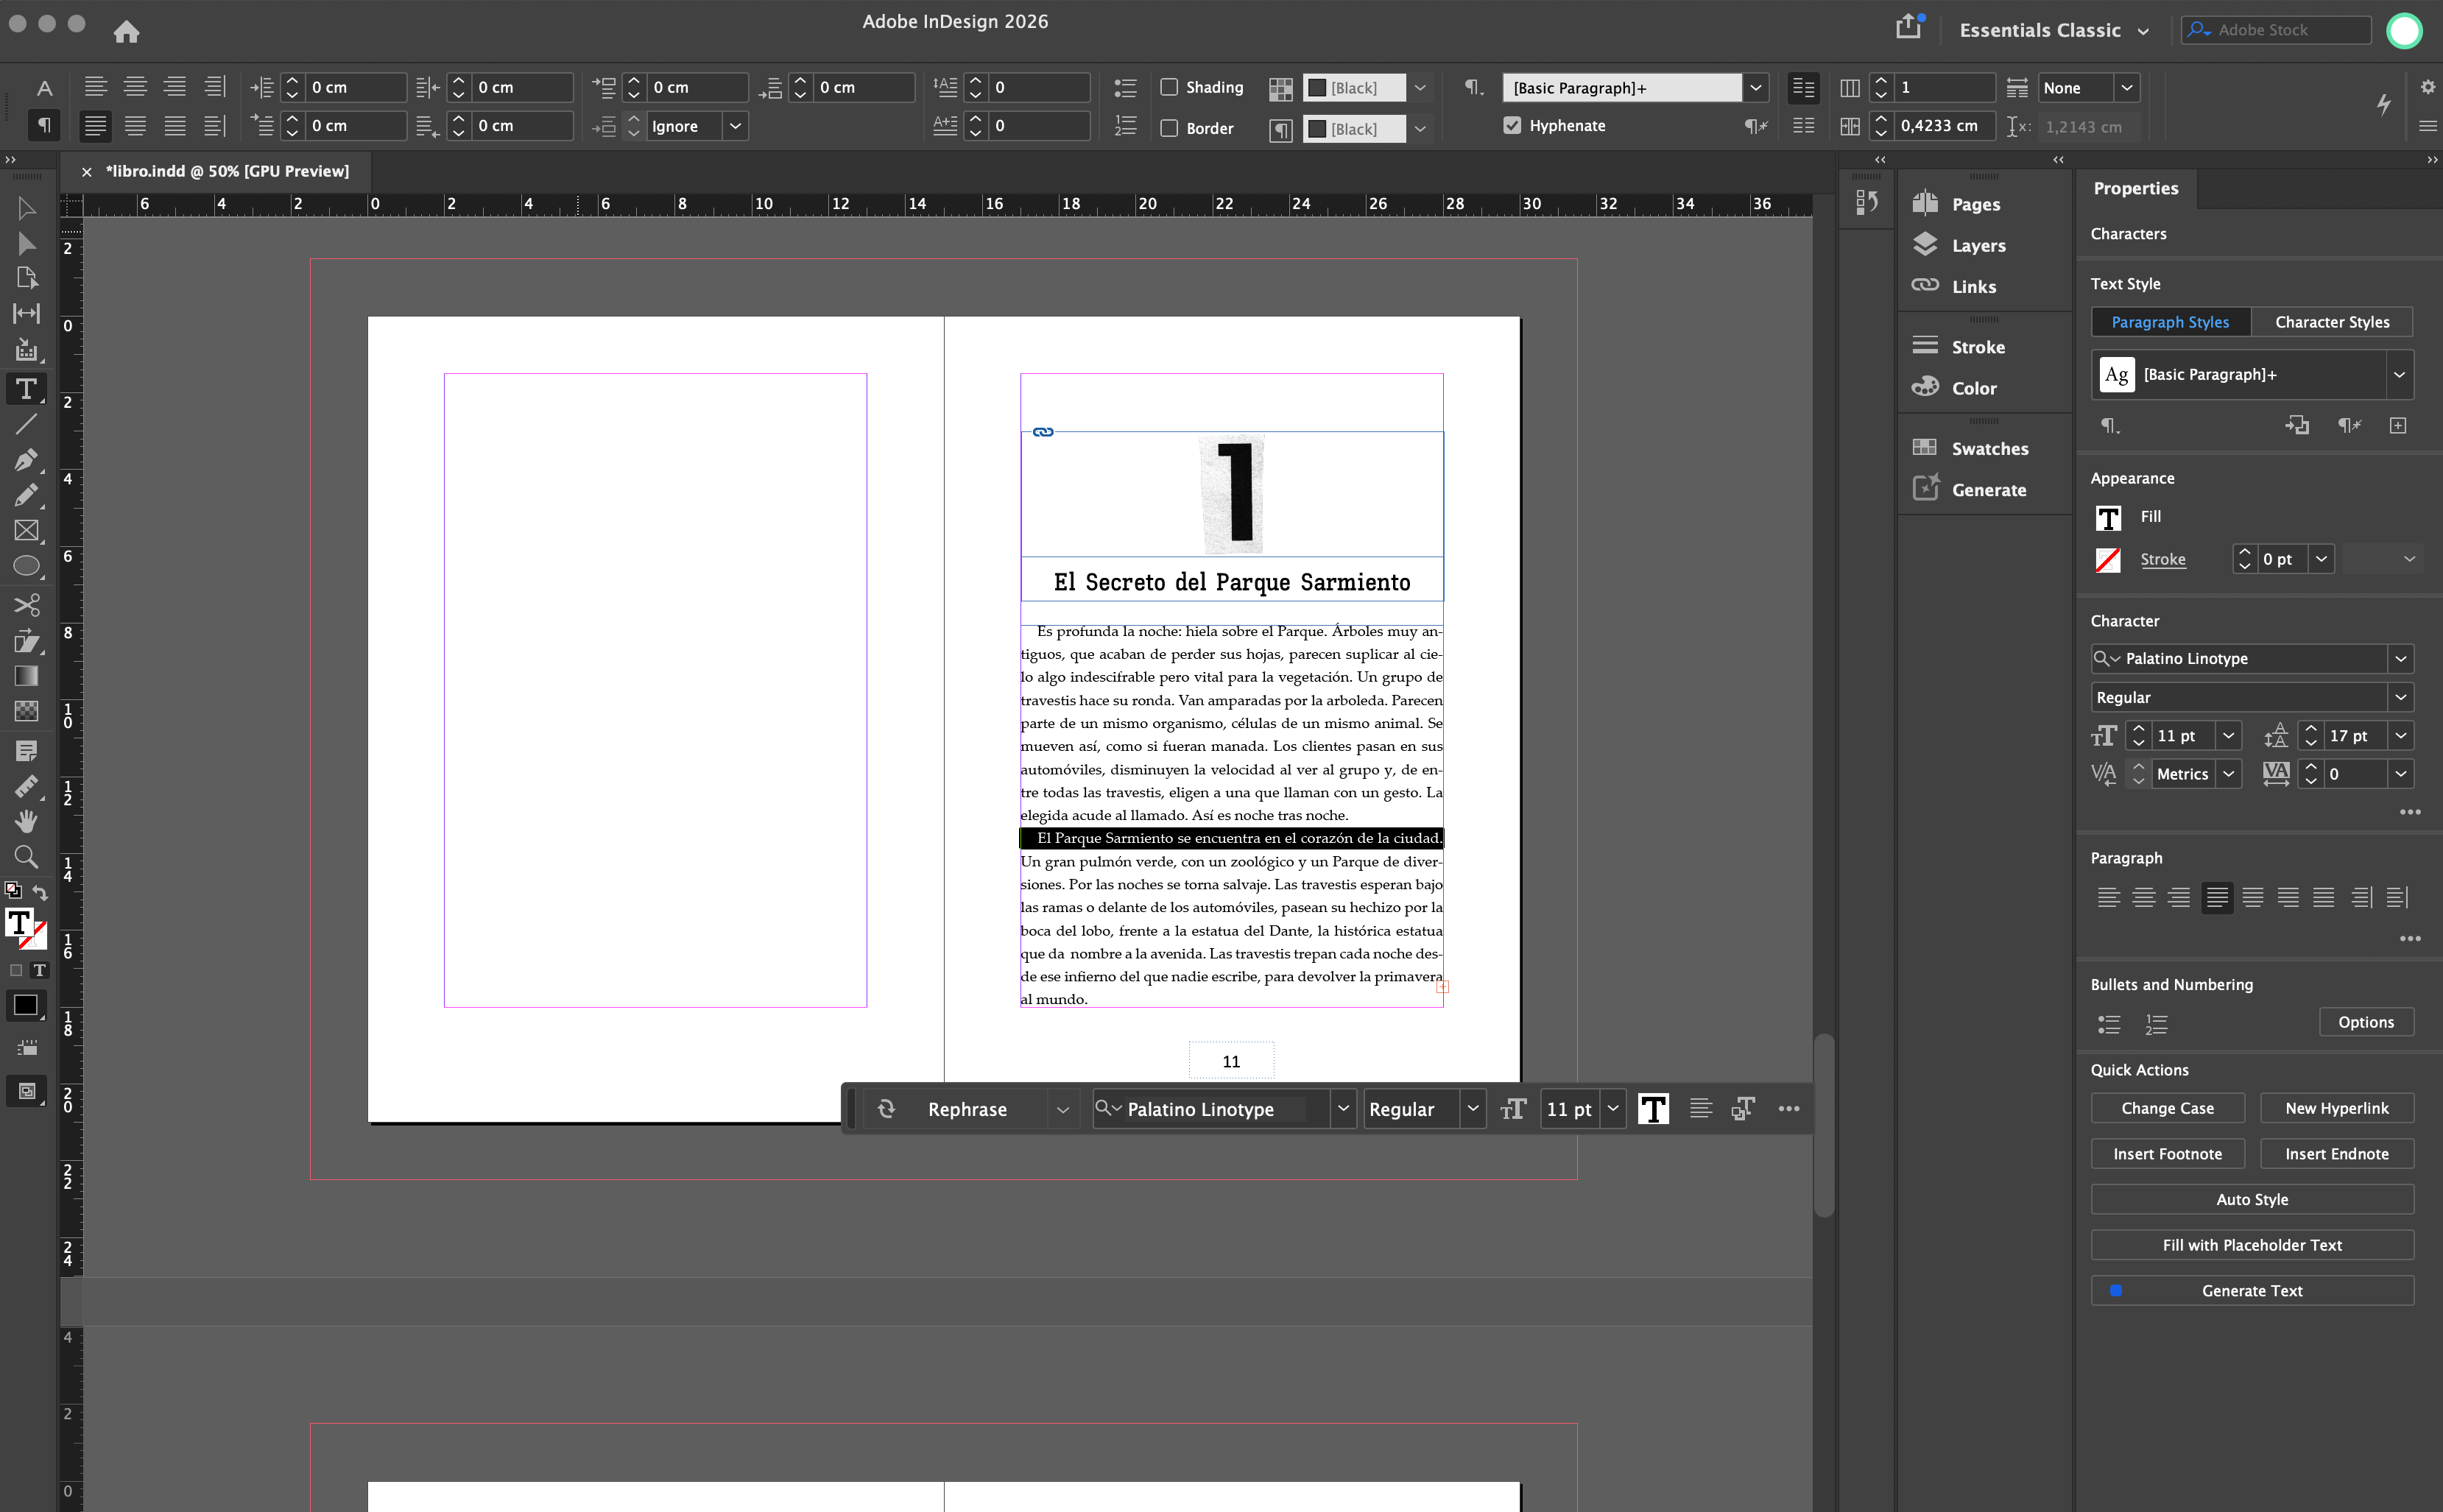Click the Insert Footnote button
The image size is (2443, 1512).
[2167, 1154]
